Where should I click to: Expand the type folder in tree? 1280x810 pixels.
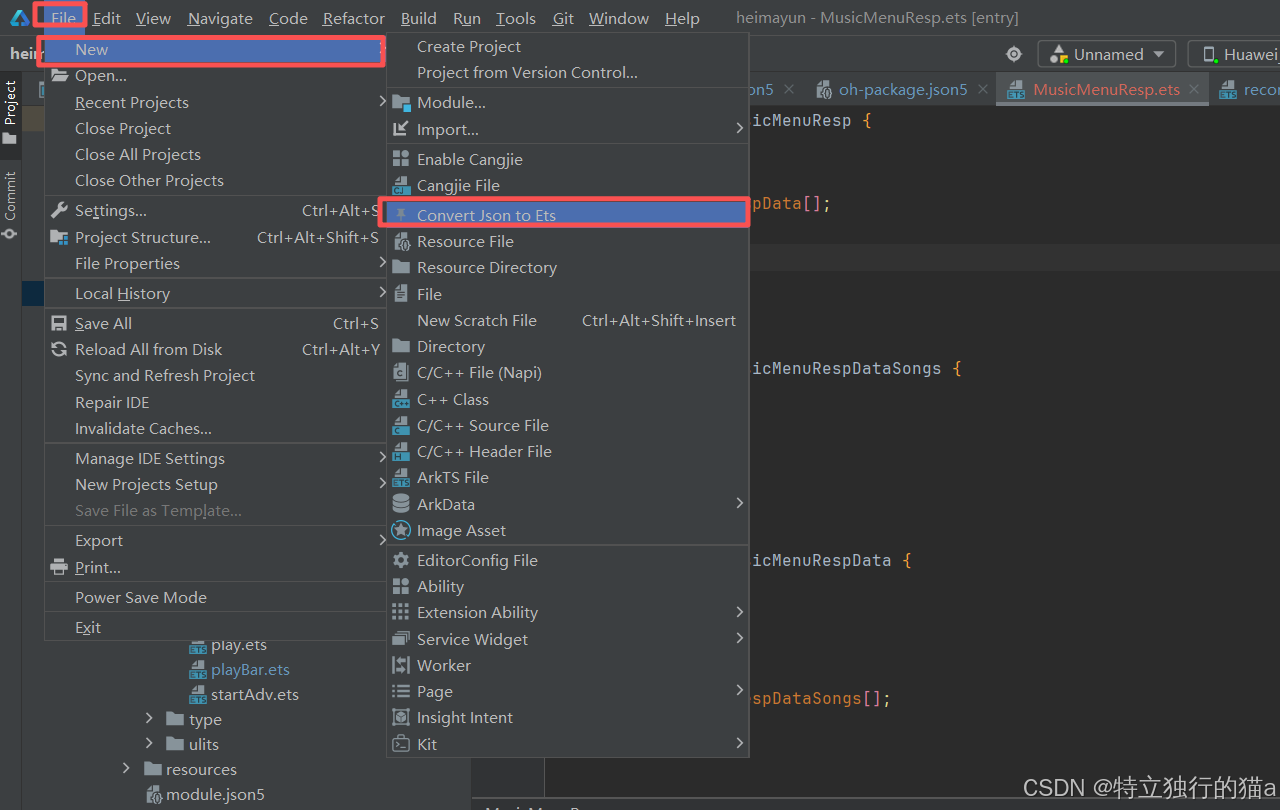tap(149, 718)
